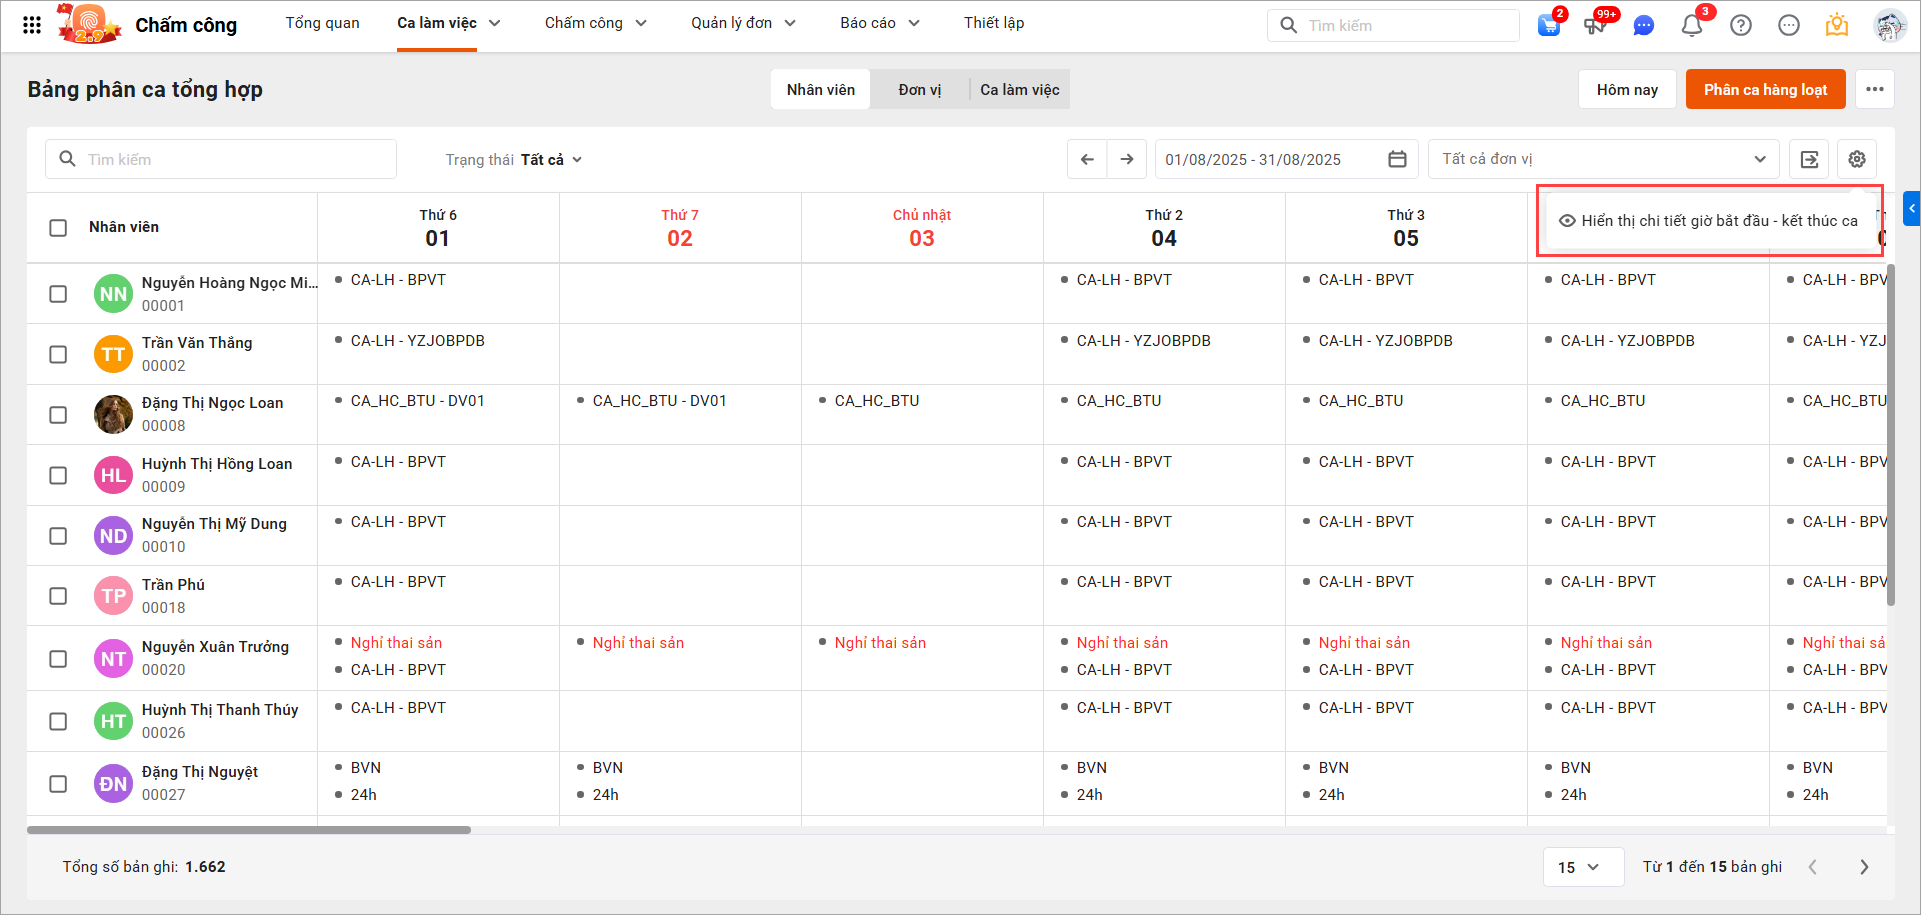Screen dimensions: 1921x915
Task: Select all employees header checkbox
Action: tap(58, 228)
